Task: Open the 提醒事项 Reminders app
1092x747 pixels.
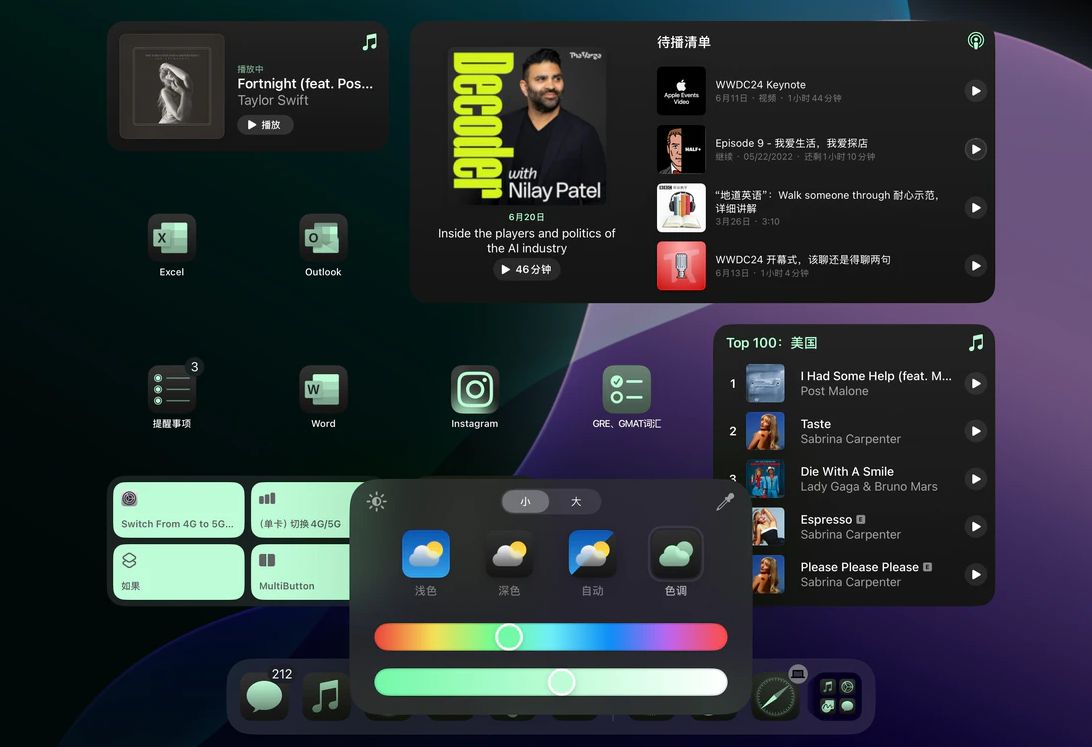Action: 171,390
